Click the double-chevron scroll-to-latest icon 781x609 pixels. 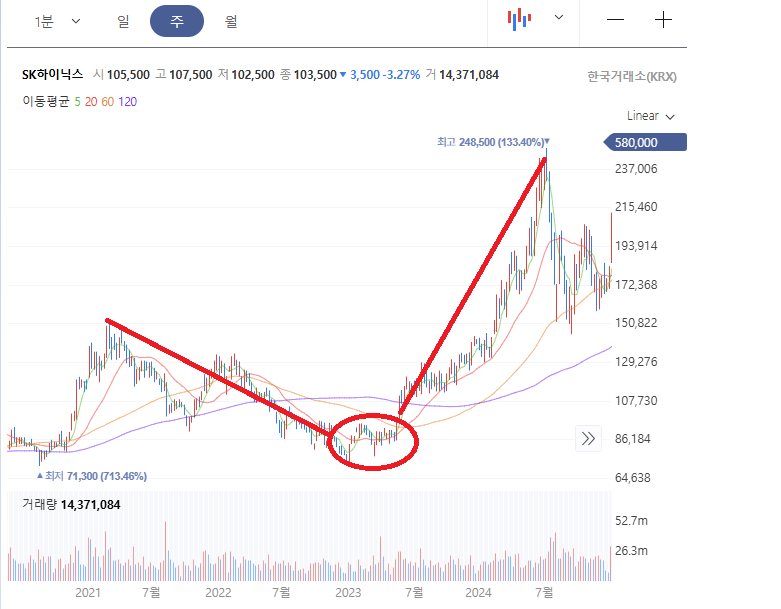(588, 437)
